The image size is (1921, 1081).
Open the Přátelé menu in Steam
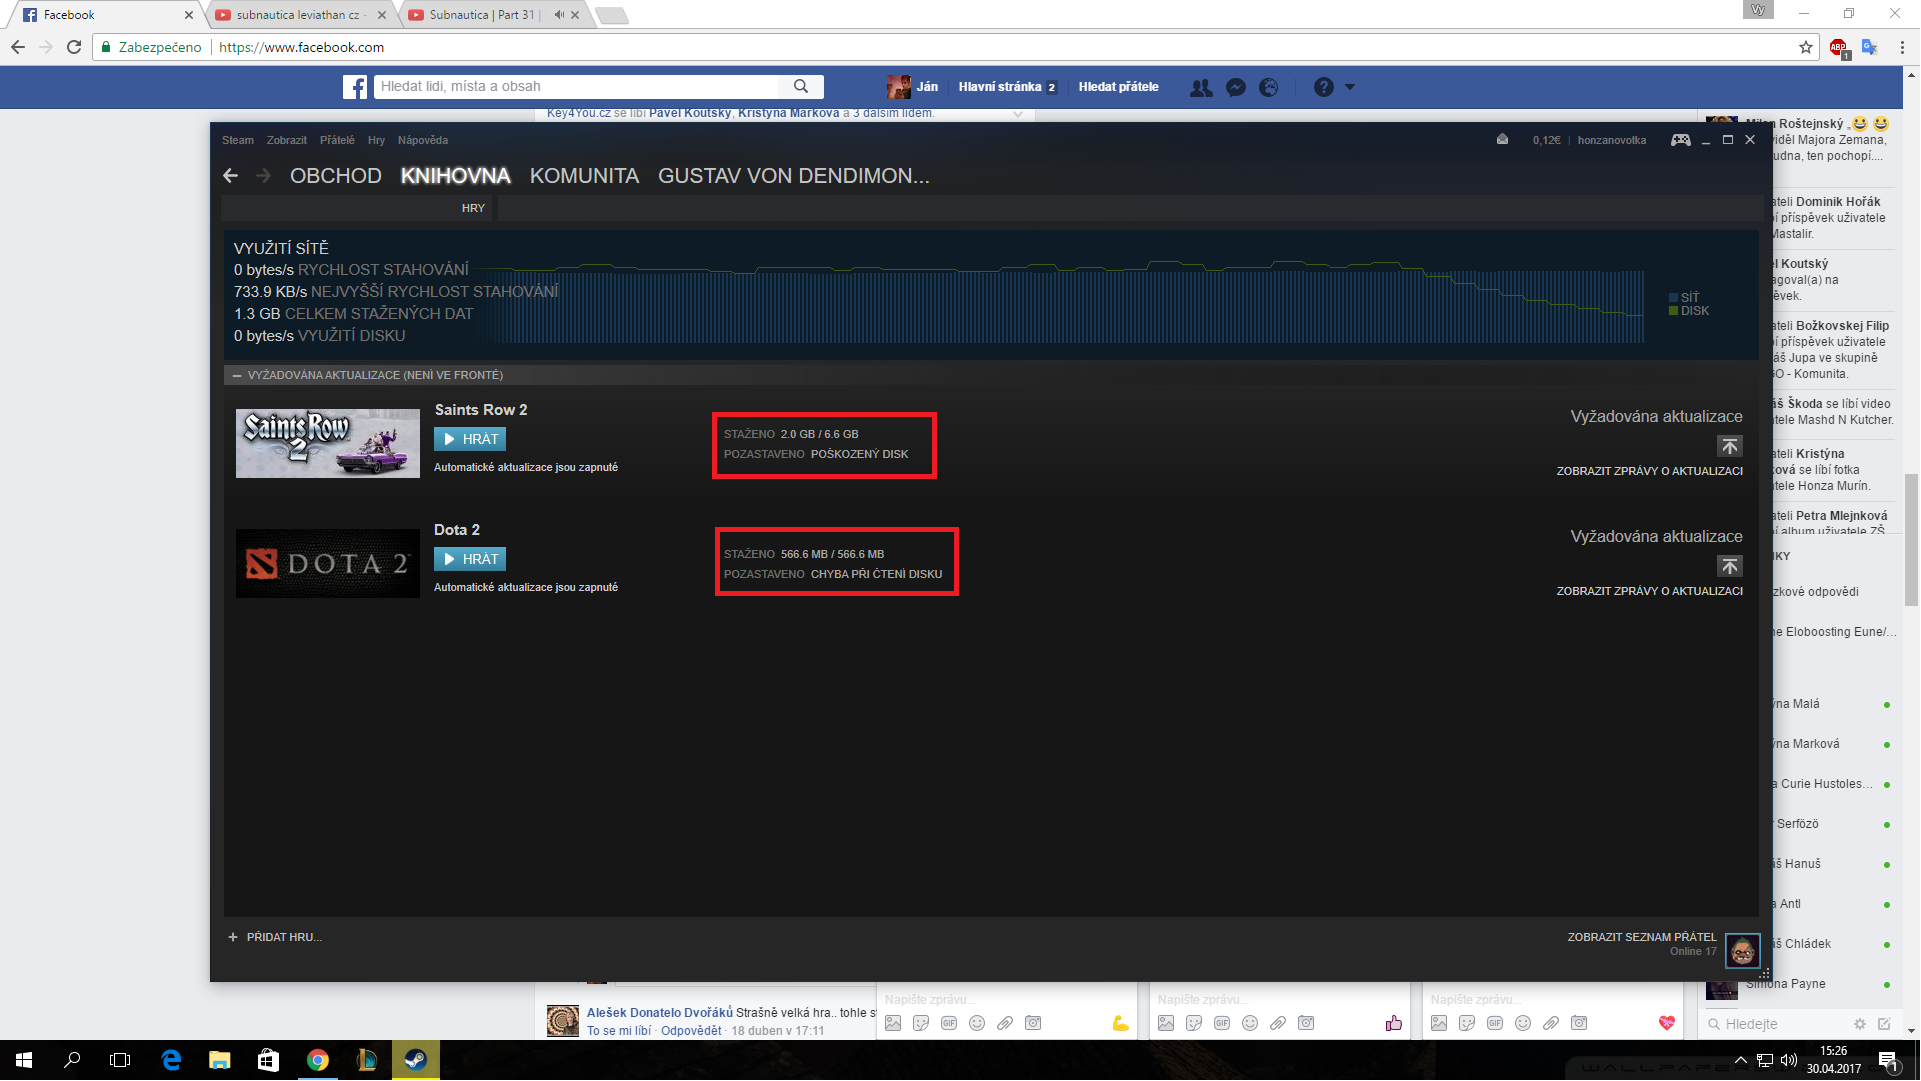pos(337,140)
